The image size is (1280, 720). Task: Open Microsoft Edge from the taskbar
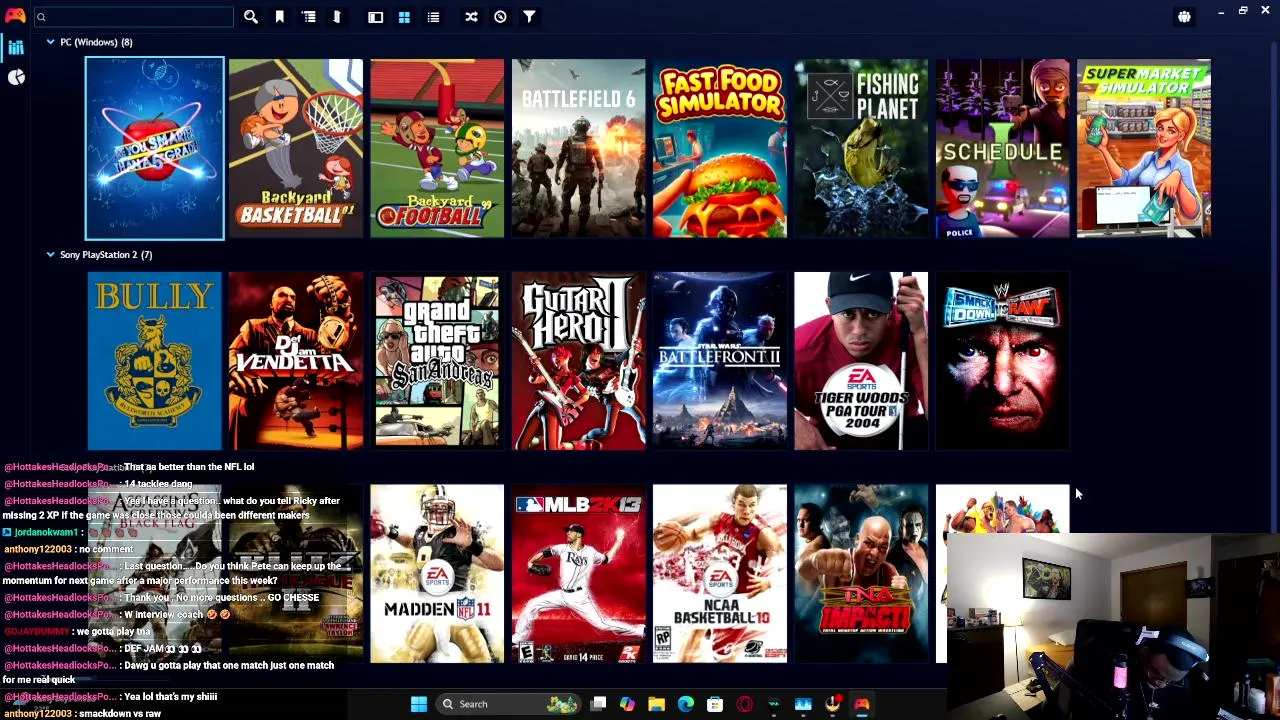point(686,704)
